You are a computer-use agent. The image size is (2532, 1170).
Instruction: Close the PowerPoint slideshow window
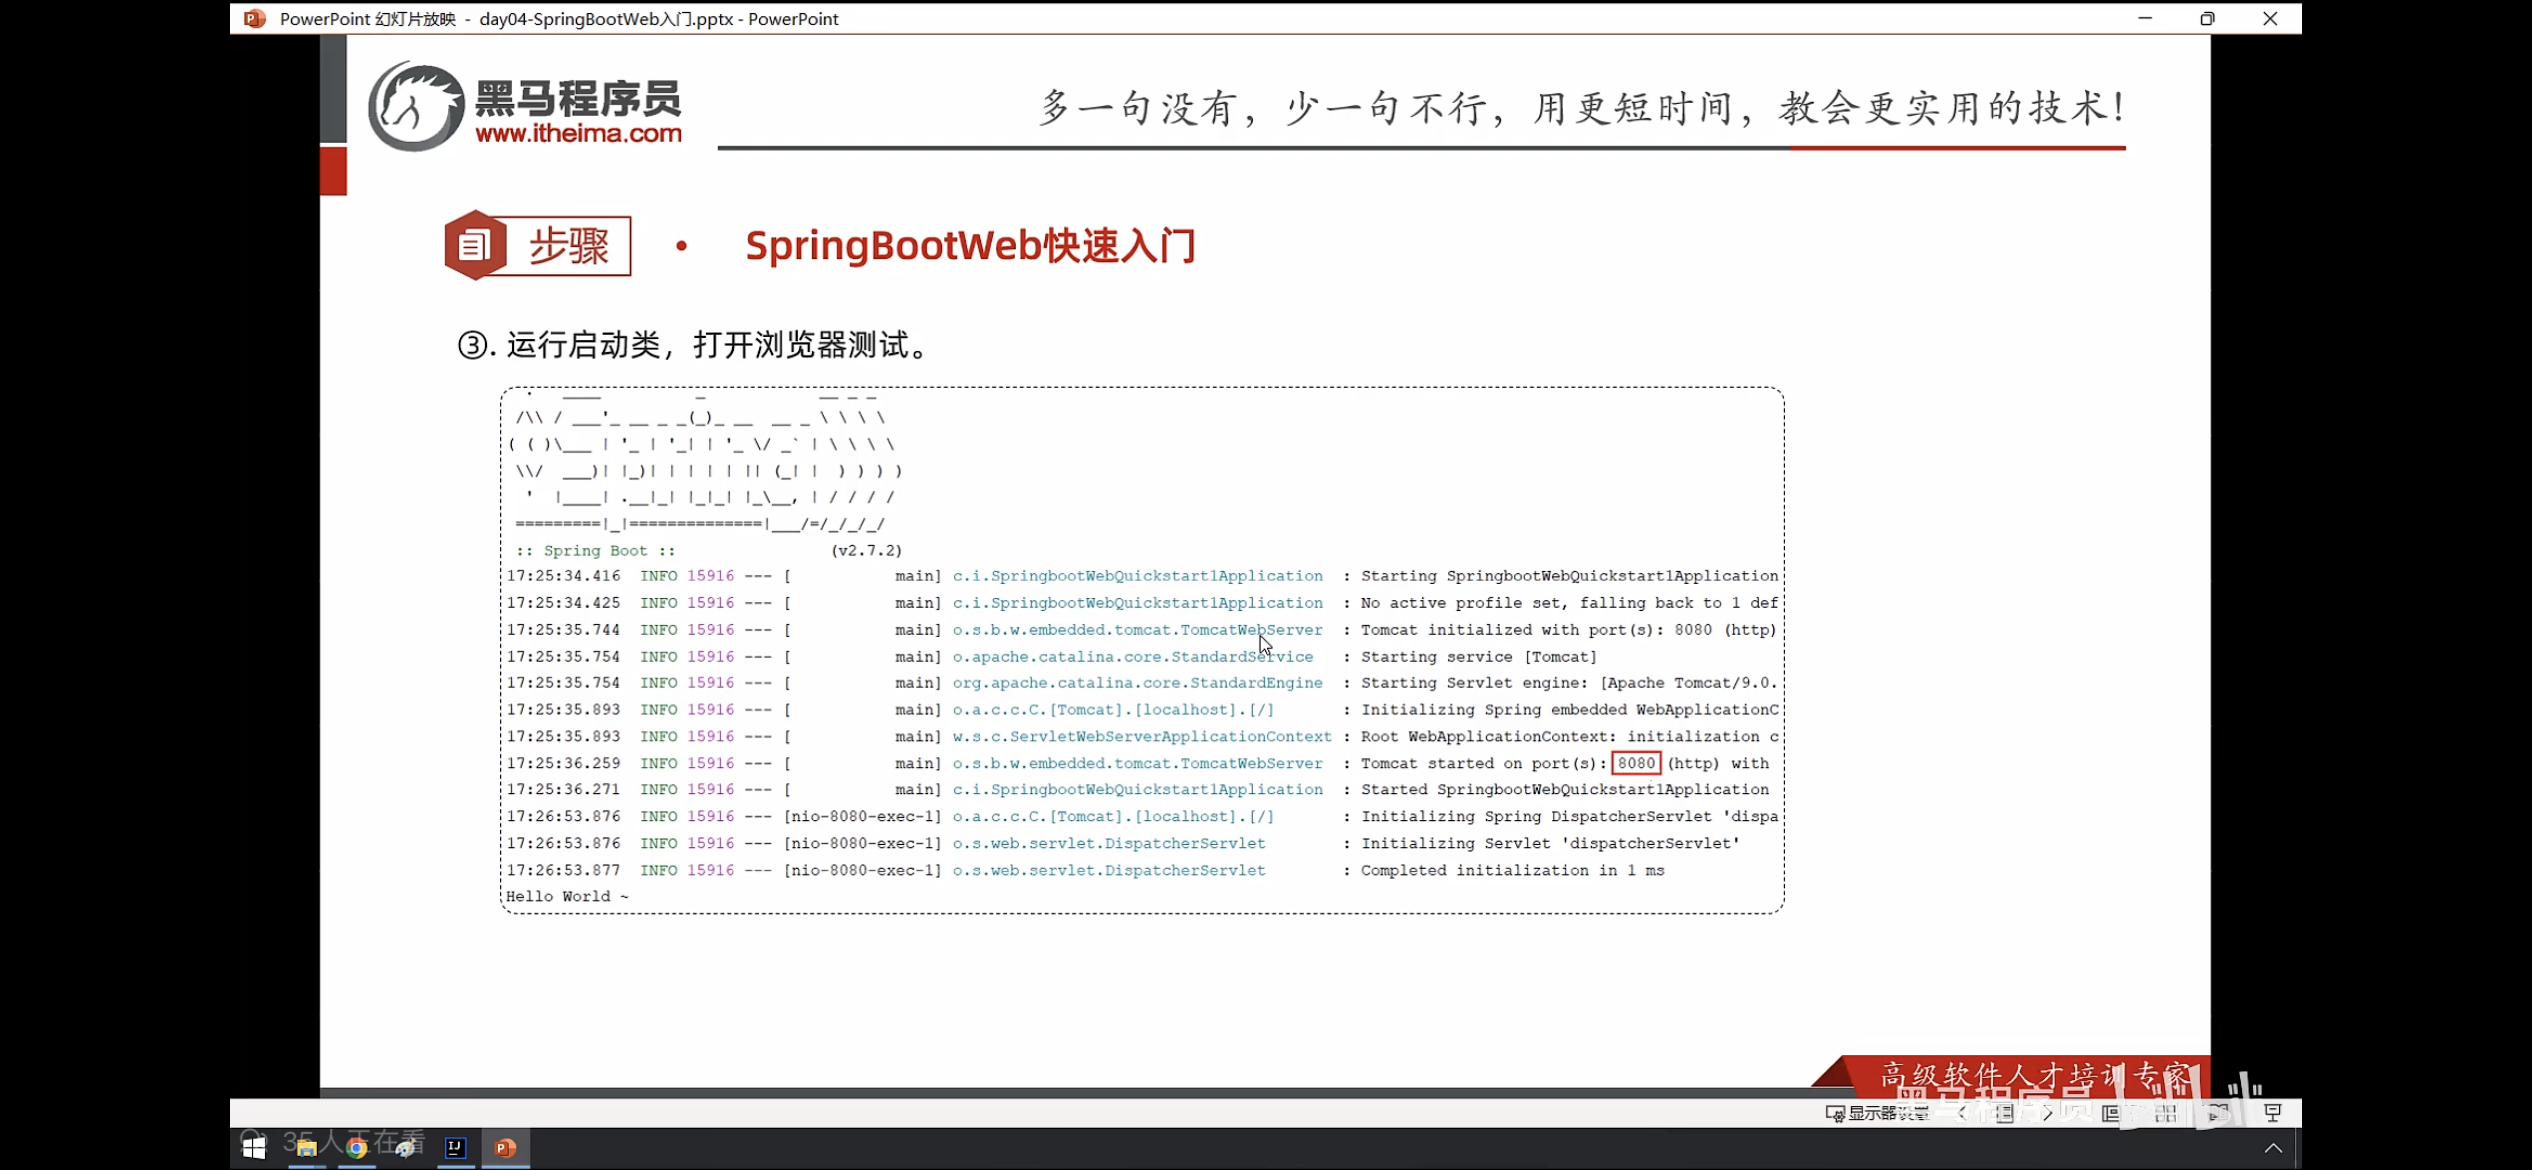(2270, 19)
